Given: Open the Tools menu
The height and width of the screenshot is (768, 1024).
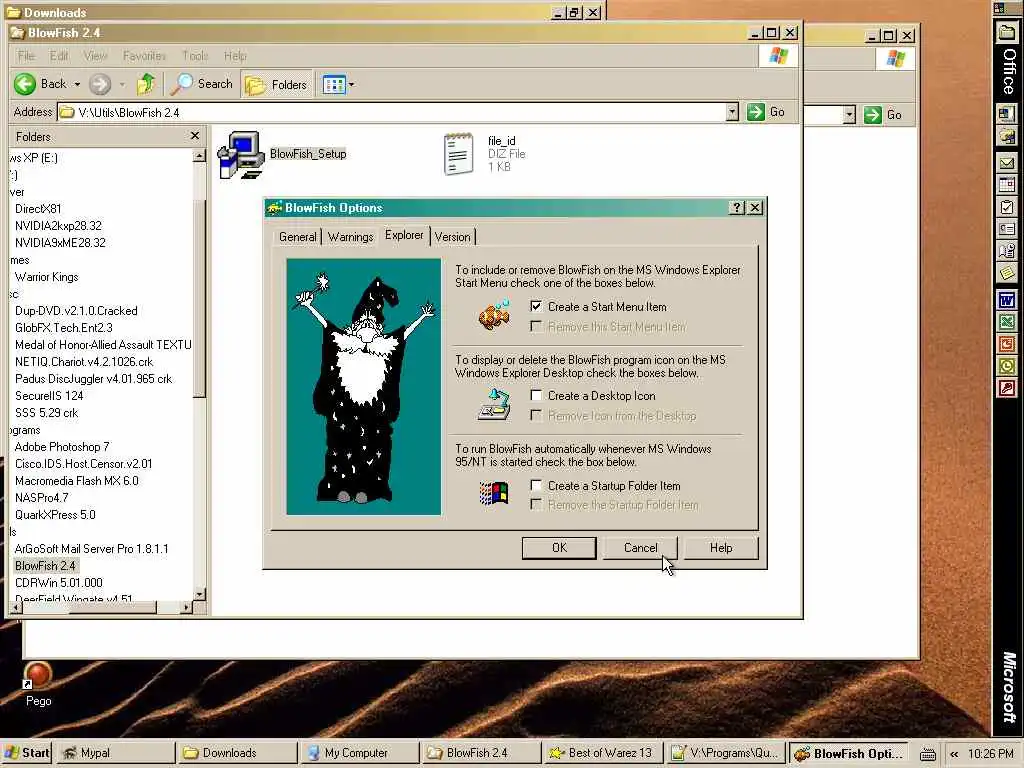Looking at the screenshot, I should 195,56.
